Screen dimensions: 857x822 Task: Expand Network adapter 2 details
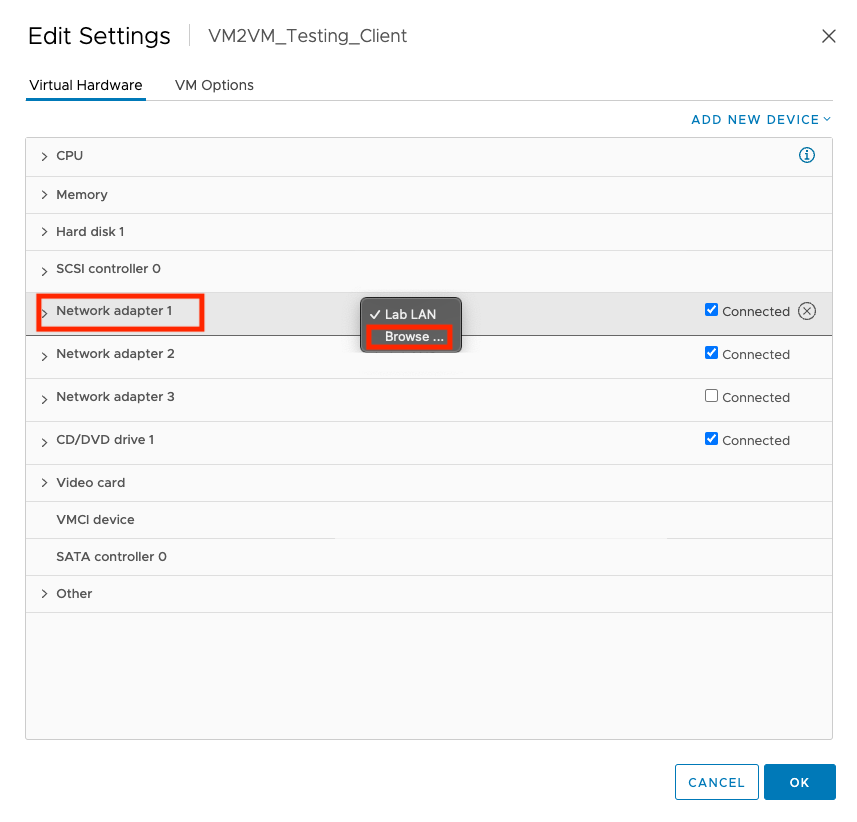44,354
